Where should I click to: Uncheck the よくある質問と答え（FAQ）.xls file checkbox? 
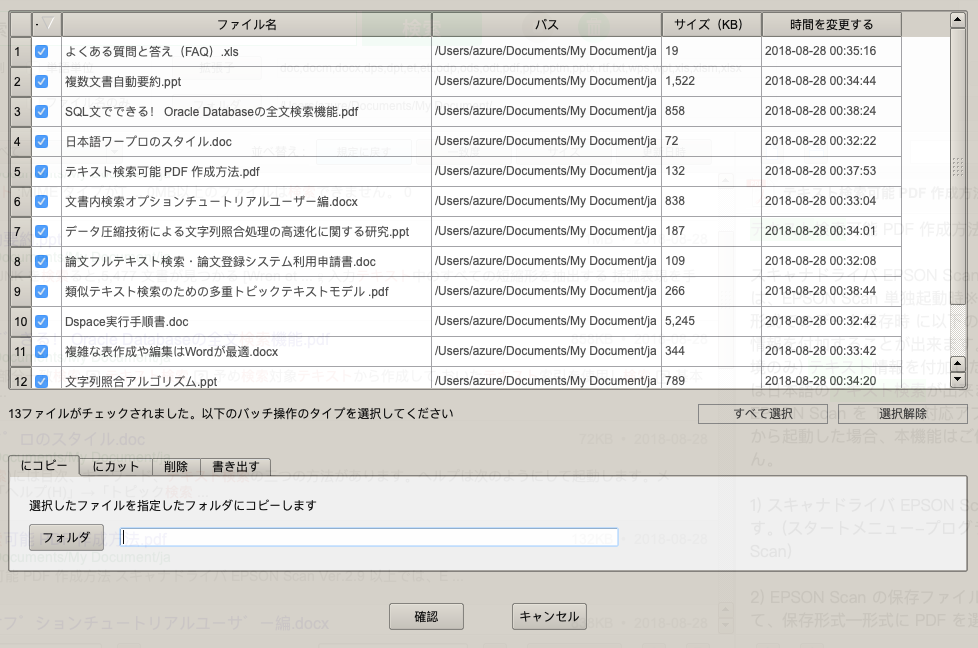(42, 51)
